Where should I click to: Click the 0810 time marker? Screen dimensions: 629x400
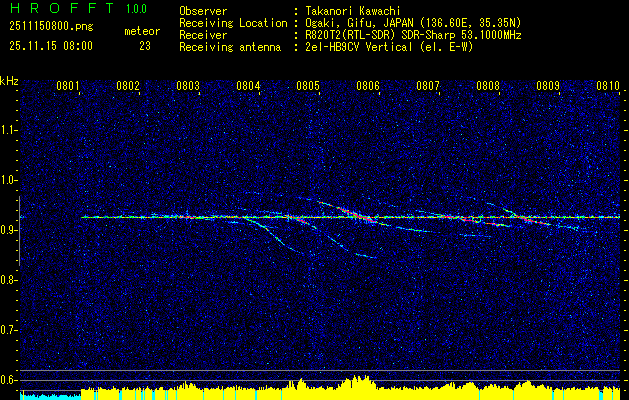[608, 86]
